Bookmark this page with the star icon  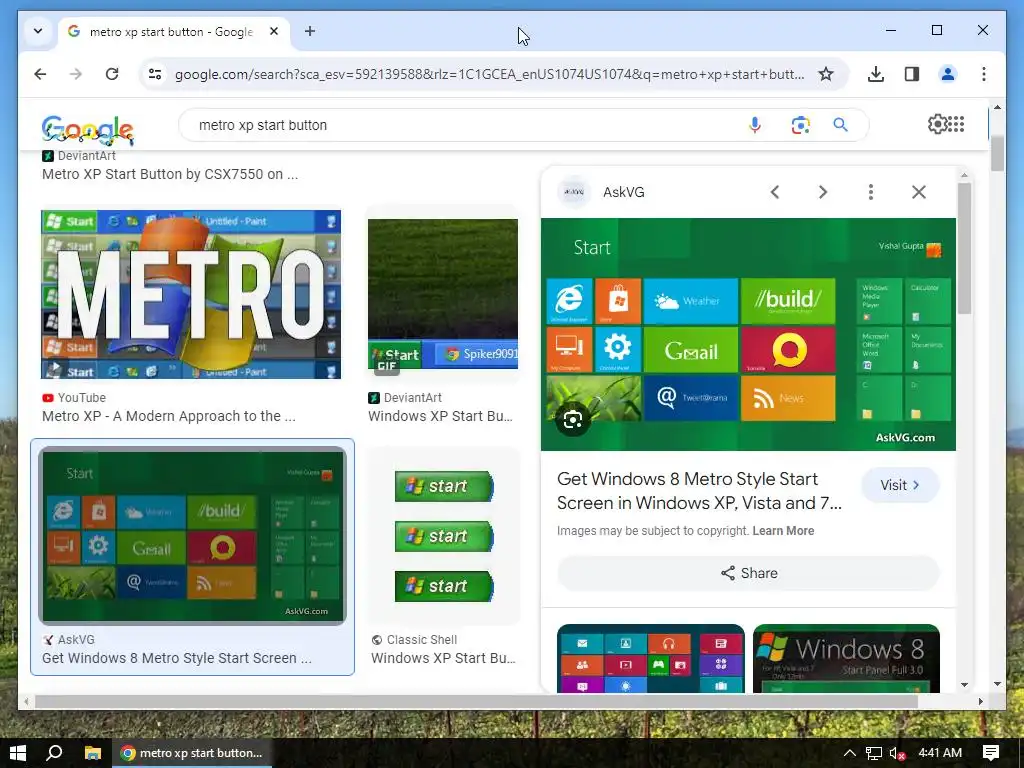tap(826, 74)
